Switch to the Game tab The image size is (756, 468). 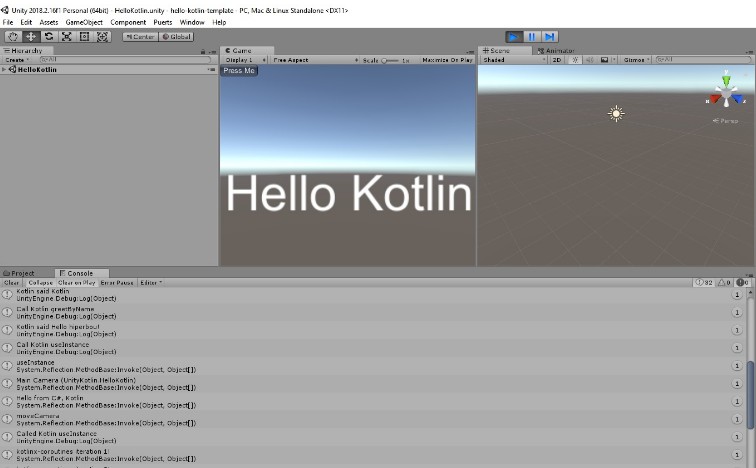(246, 51)
